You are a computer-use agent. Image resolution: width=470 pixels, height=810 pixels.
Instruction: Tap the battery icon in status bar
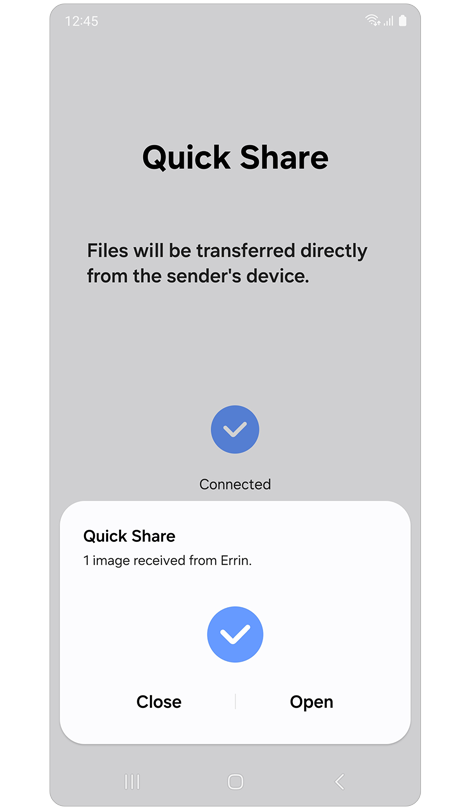click(403, 21)
